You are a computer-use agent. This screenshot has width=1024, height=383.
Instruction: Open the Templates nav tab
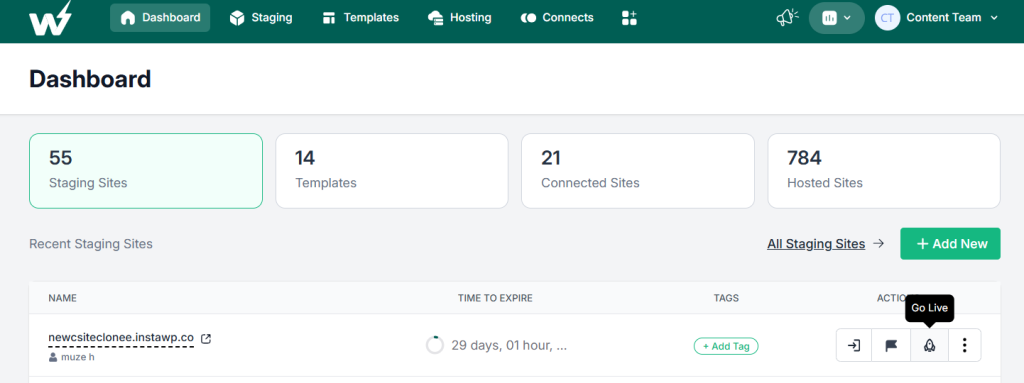360,18
